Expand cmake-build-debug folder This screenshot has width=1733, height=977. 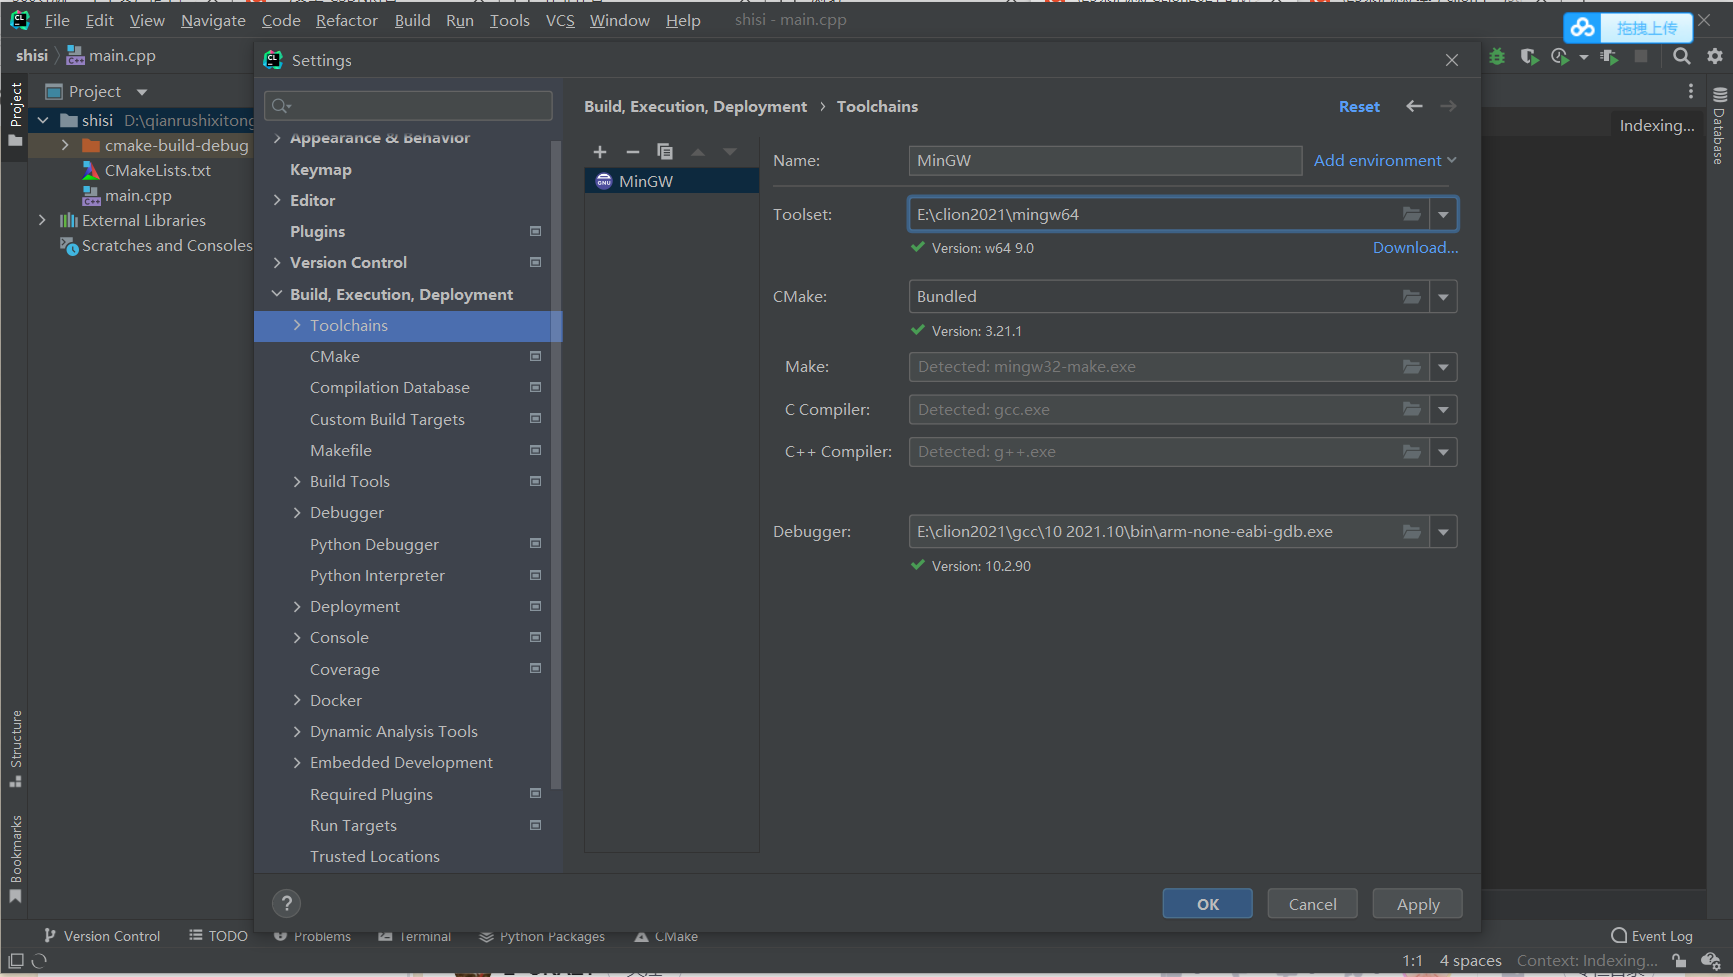click(x=65, y=145)
